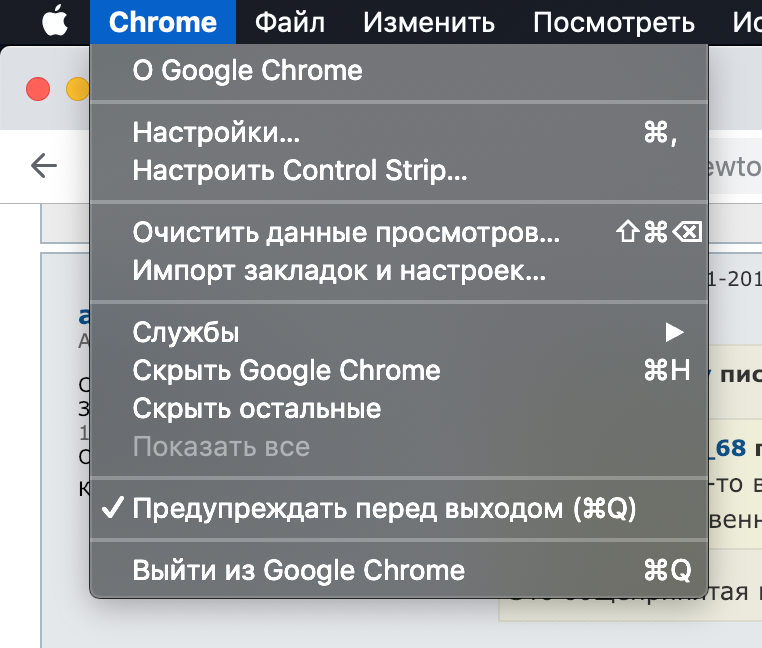This screenshot has width=762, height=648.
Task: Select Скрыть Google Chrome
Action: 398,370
